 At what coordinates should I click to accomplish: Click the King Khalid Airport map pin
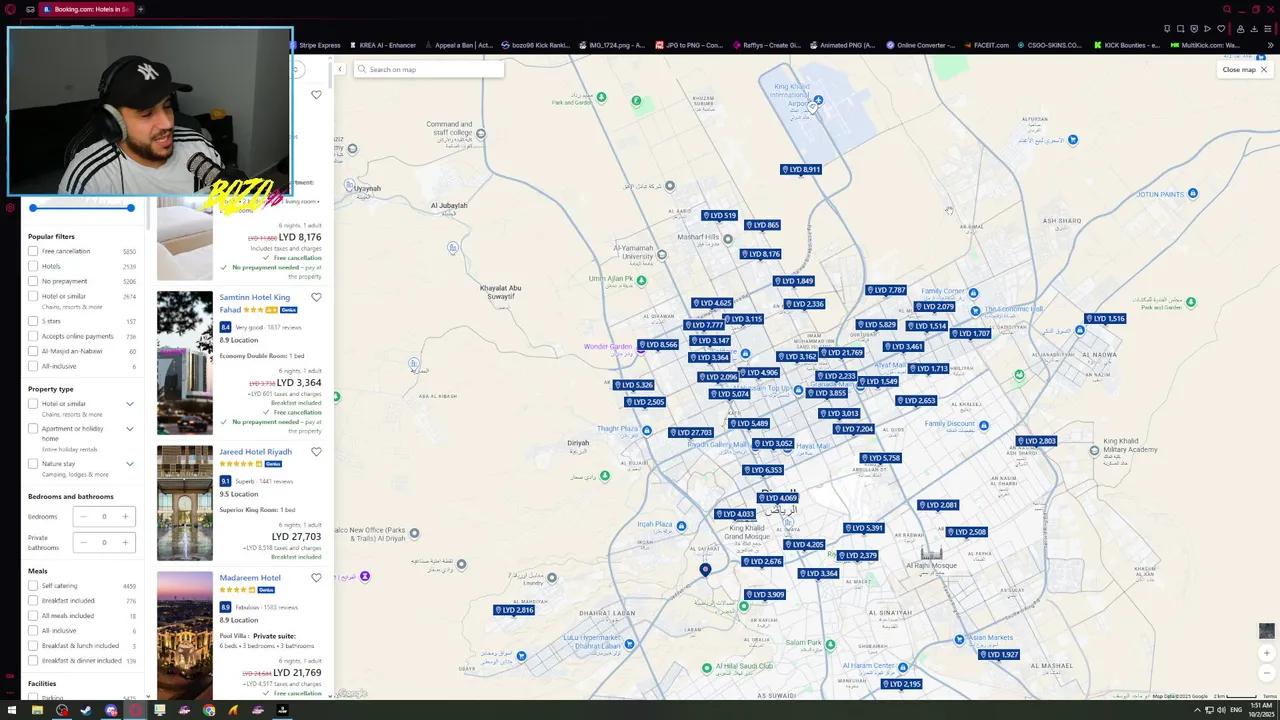click(x=818, y=100)
